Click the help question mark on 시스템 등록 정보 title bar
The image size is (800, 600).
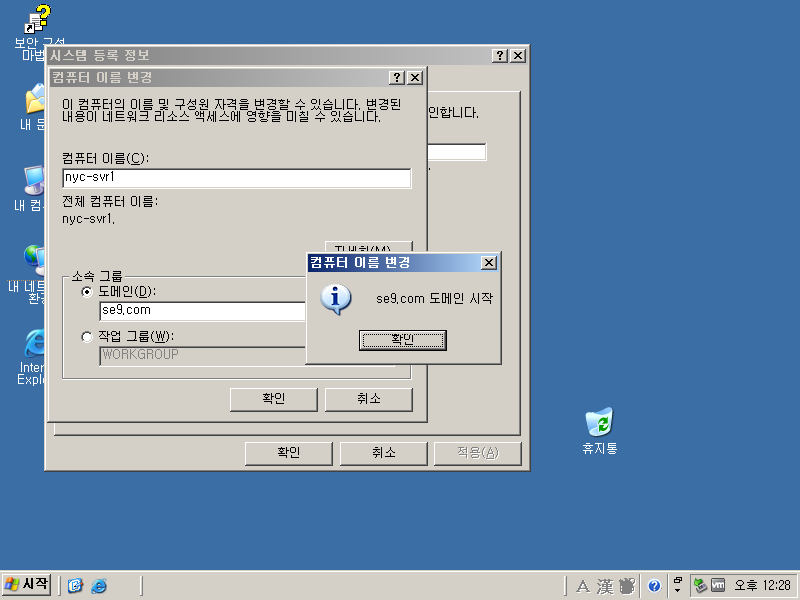(500, 56)
